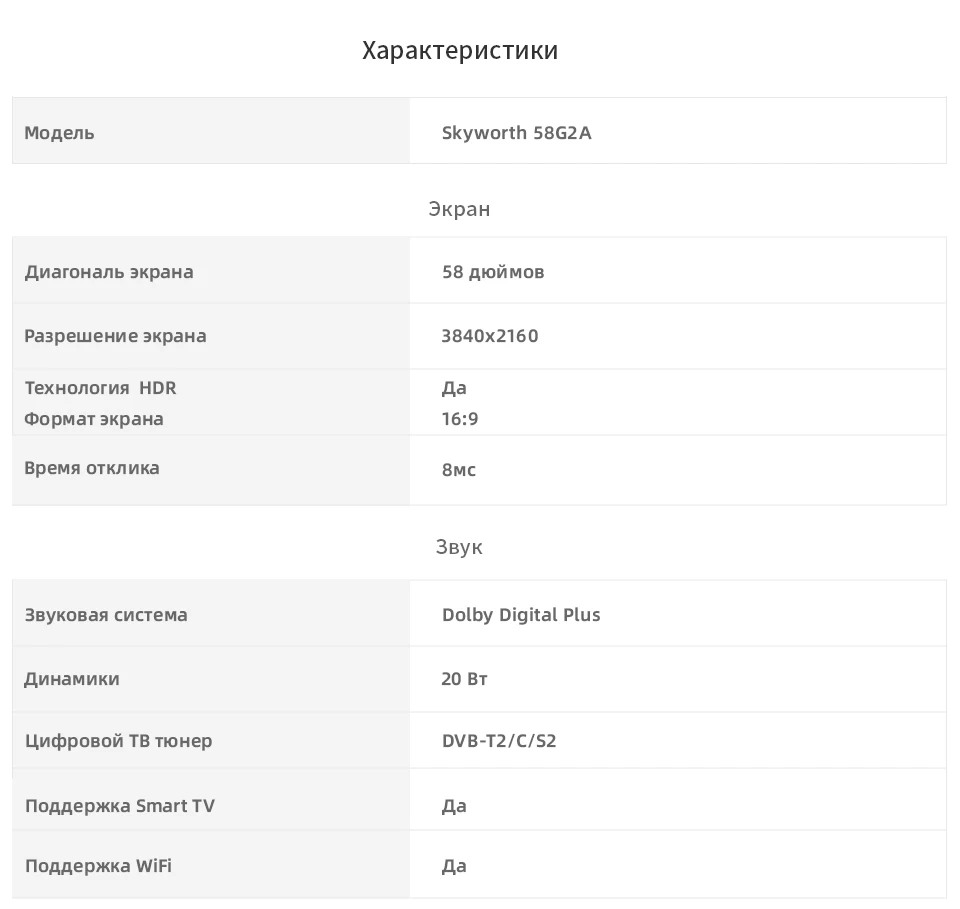Select the Dolby Digital Plus value
The height and width of the screenshot is (909, 960).
tap(521, 615)
